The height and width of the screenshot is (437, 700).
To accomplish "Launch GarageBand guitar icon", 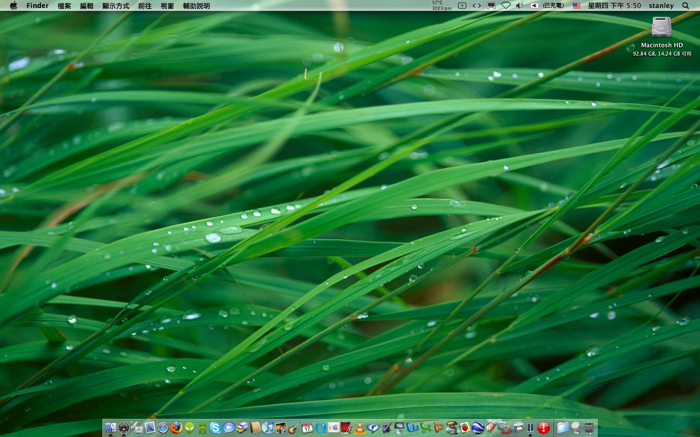I will pyautogui.click(x=294, y=428).
